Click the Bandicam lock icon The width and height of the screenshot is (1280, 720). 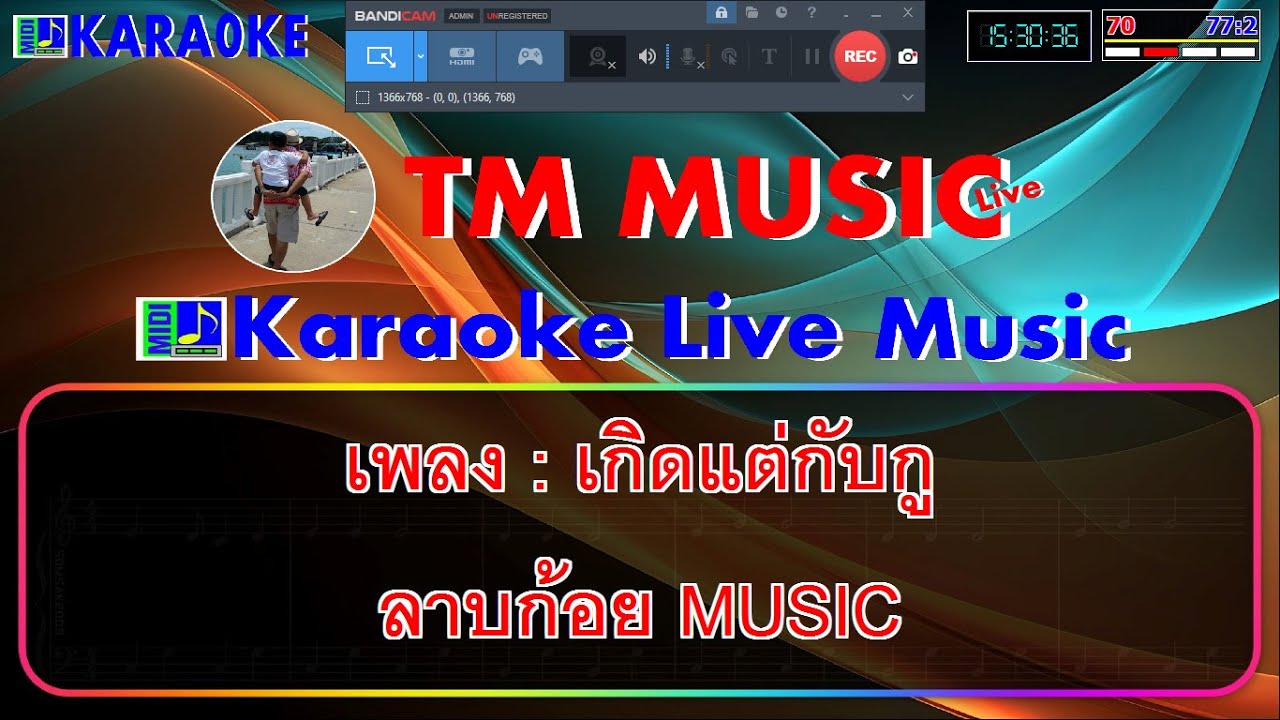[720, 13]
